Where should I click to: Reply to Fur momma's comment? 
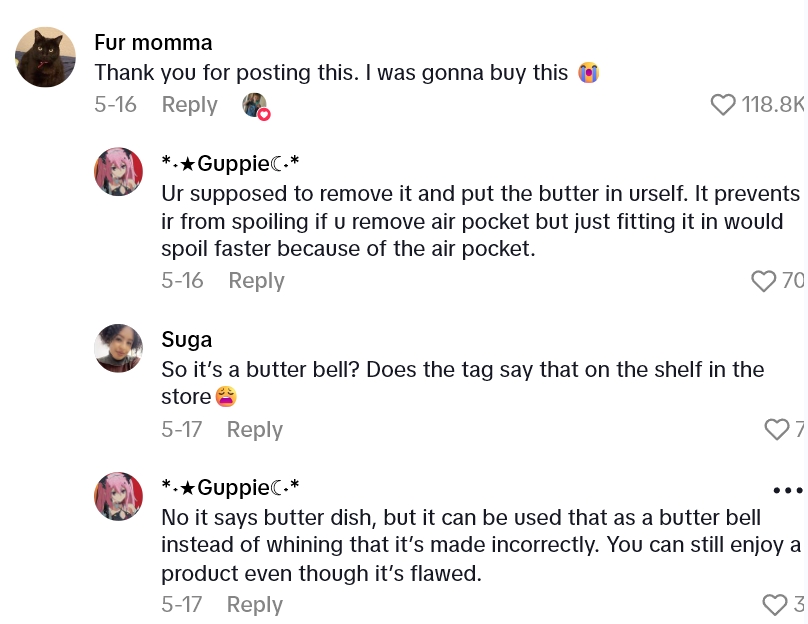pyautogui.click(x=190, y=105)
